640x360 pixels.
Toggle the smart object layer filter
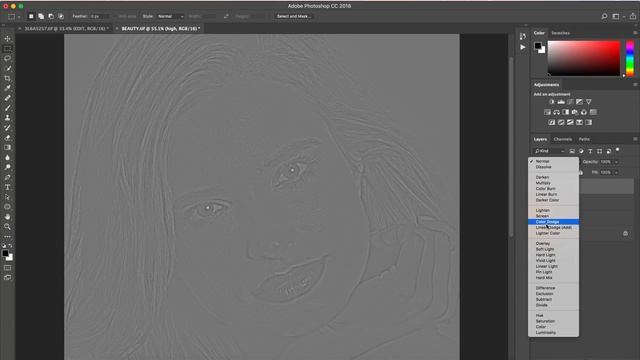(x=609, y=151)
